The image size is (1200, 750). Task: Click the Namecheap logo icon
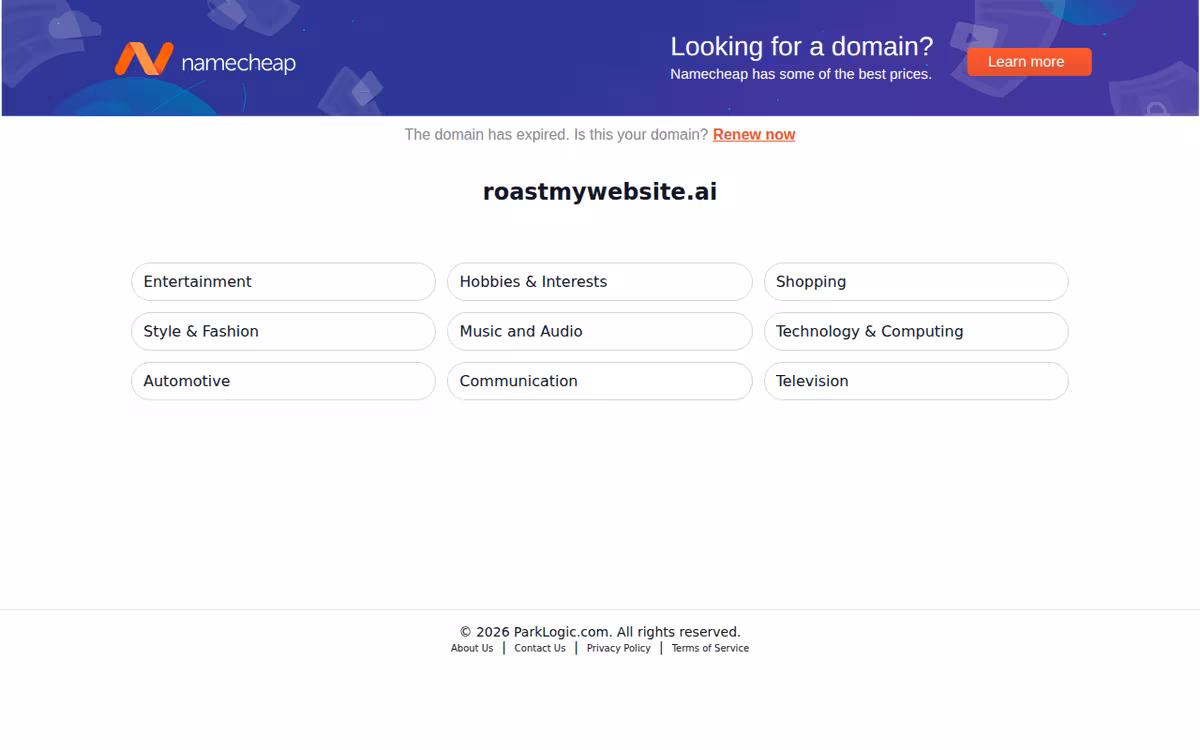coord(144,59)
